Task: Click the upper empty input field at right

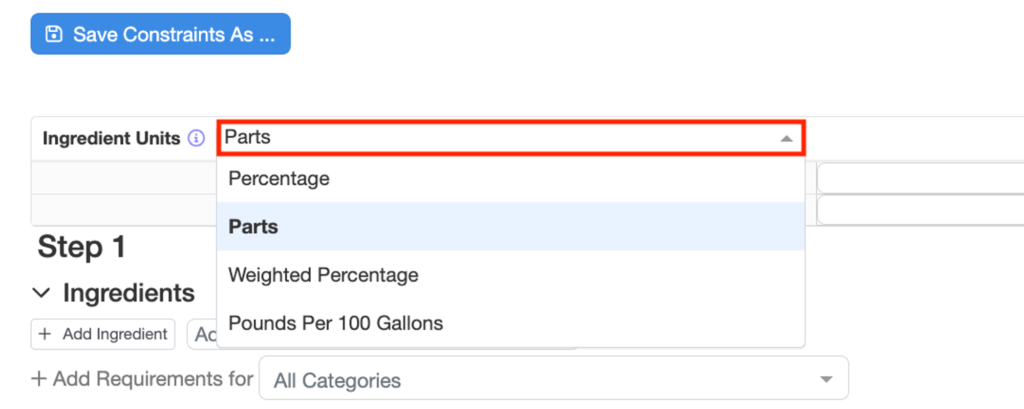Action: [x=920, y=179]
